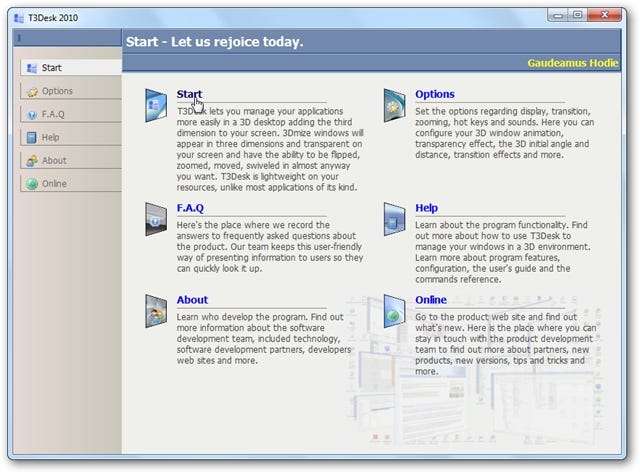Open the Options heading link
The image size is (640, 473).
[x=435, y=94]
